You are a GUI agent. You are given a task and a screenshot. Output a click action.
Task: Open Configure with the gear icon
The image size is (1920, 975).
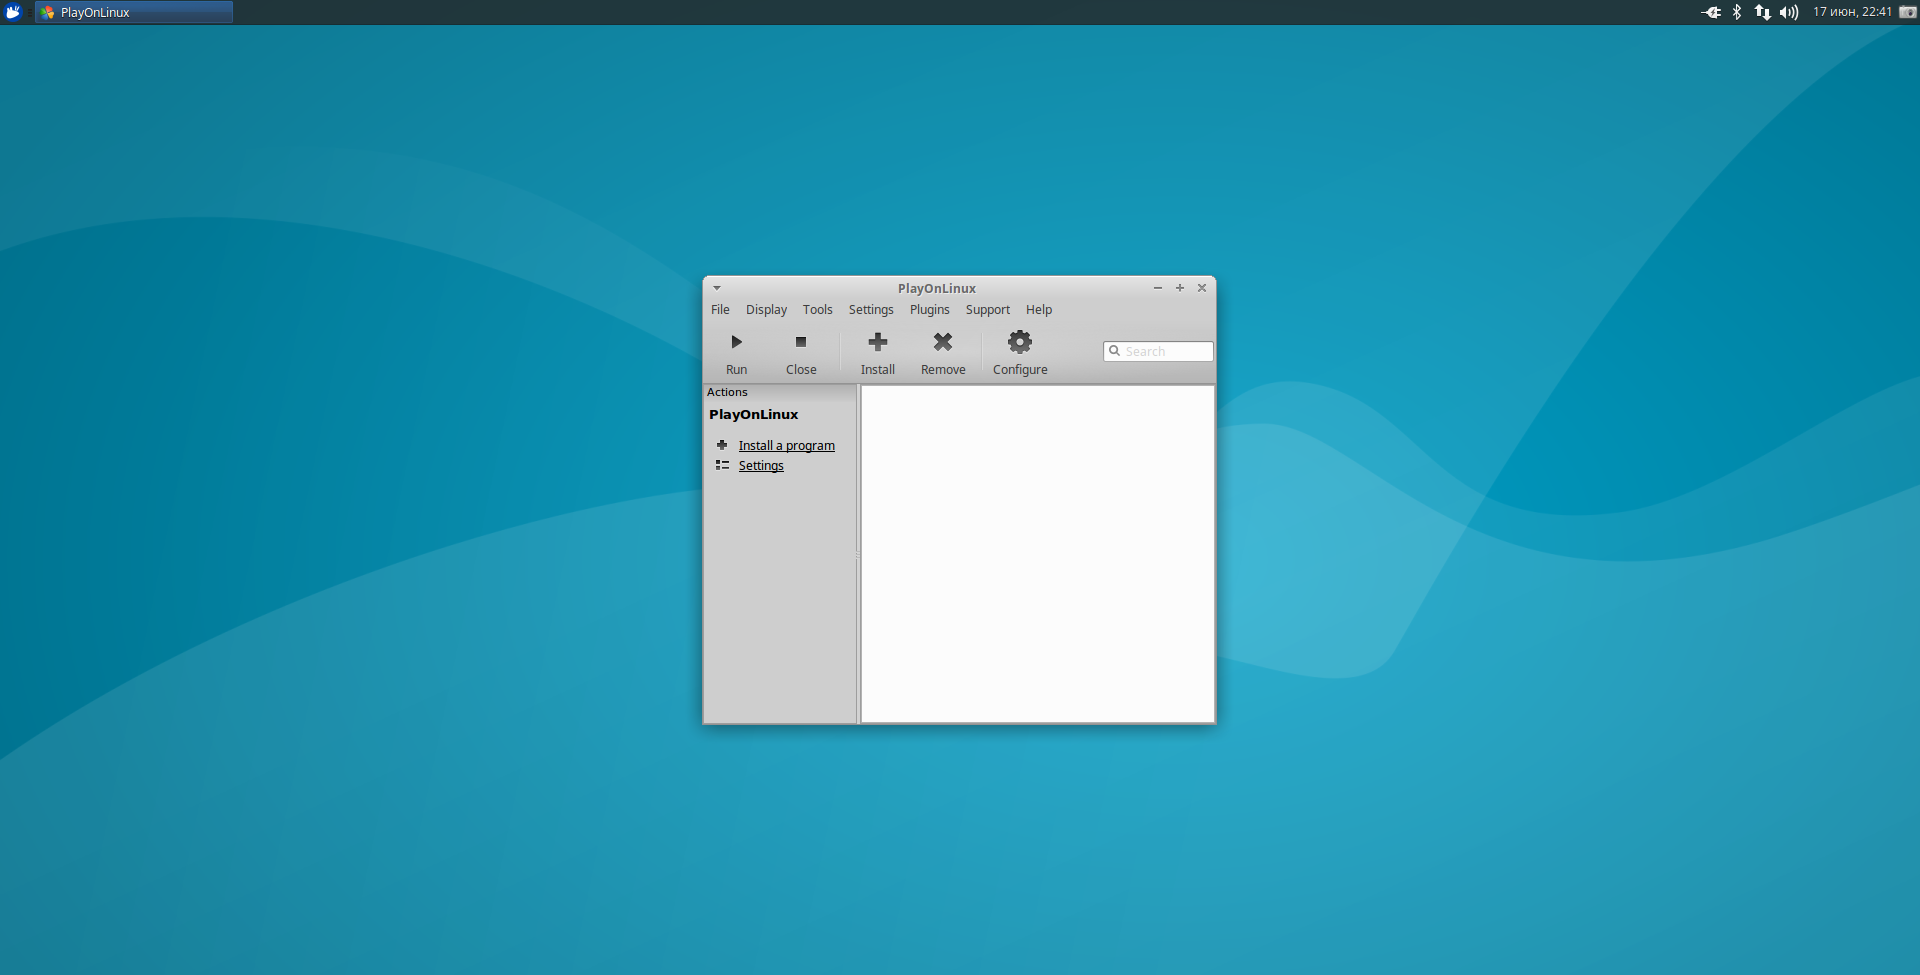1020,342
